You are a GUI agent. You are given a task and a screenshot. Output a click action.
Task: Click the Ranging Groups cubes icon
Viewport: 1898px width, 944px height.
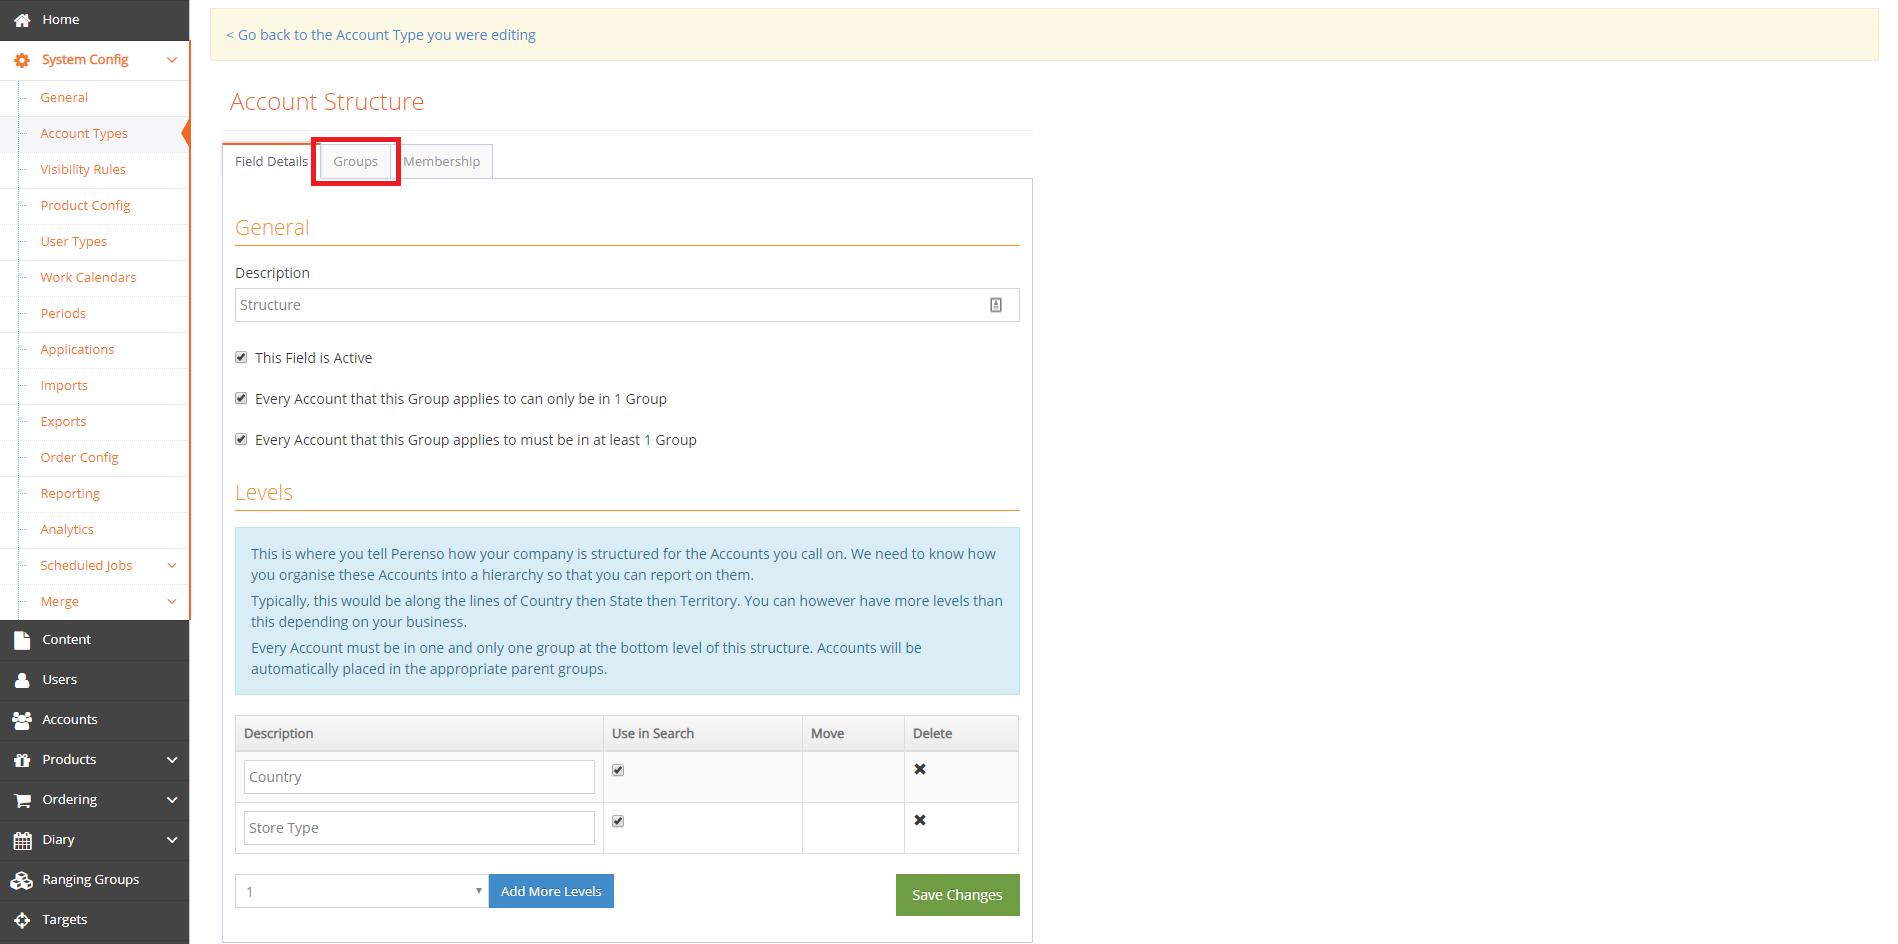coord(22,880)
